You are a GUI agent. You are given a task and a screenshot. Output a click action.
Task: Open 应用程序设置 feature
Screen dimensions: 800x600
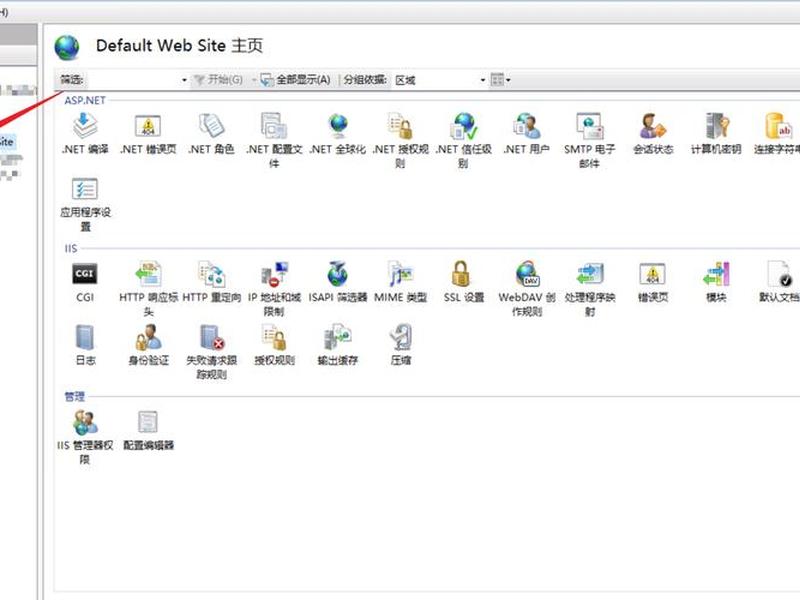click(x=85, y=204)
